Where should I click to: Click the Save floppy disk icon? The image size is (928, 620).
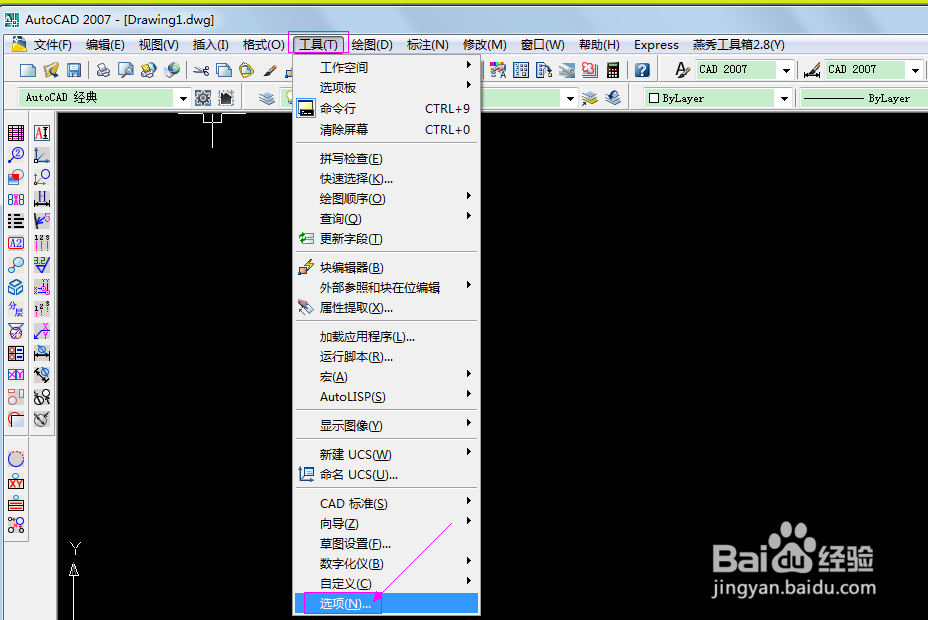pyautogui.click(x=74, y=70)
